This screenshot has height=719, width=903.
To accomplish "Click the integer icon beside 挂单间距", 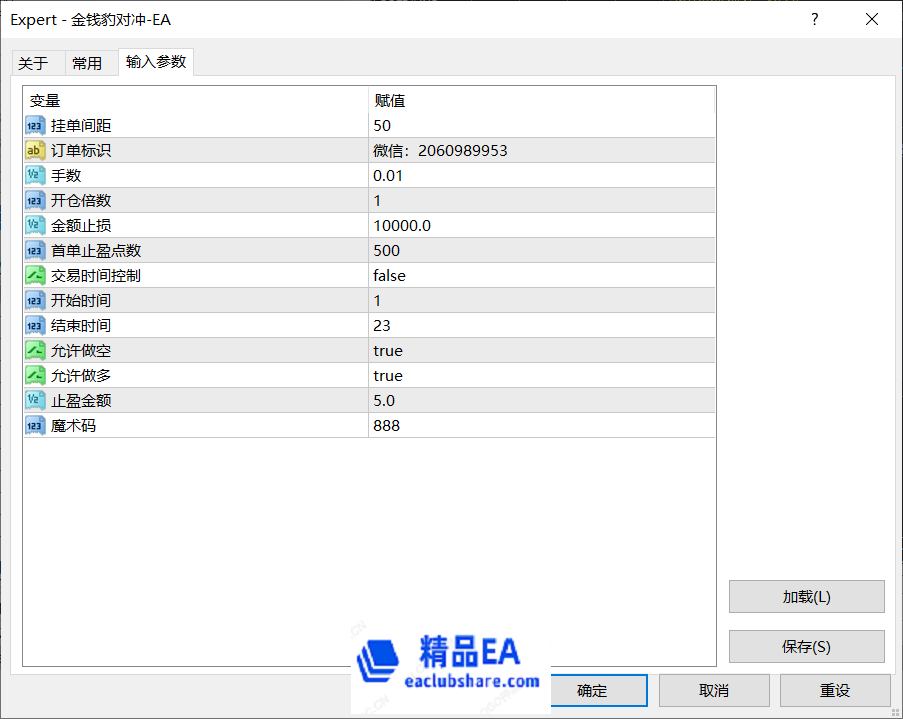I will click(x=35, y=125).
